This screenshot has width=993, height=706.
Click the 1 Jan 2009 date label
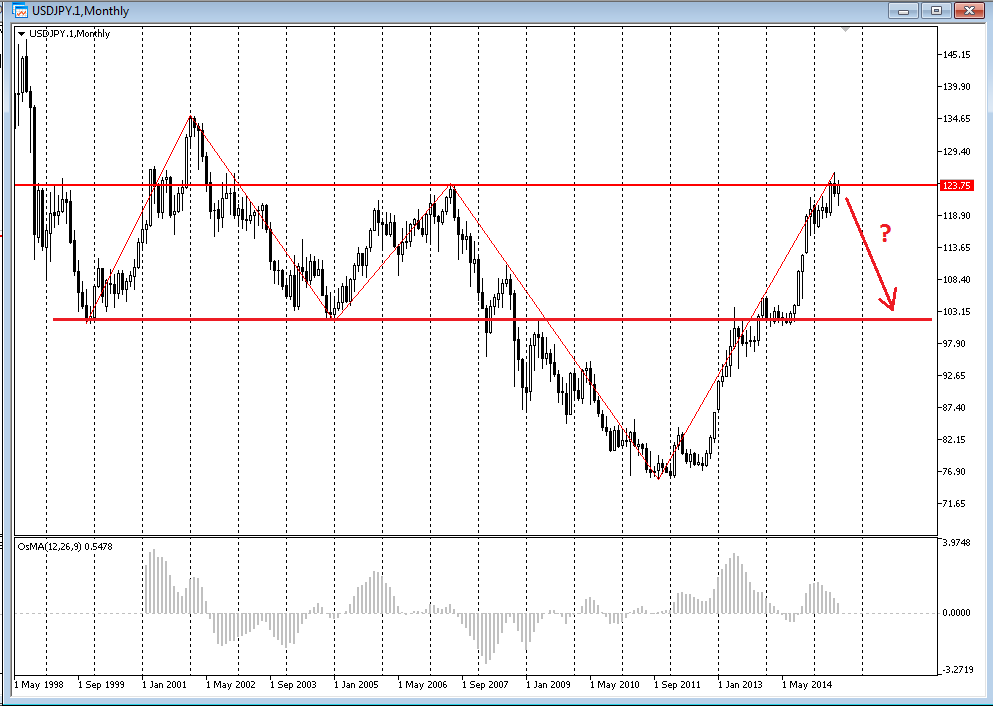click(548, 684)
